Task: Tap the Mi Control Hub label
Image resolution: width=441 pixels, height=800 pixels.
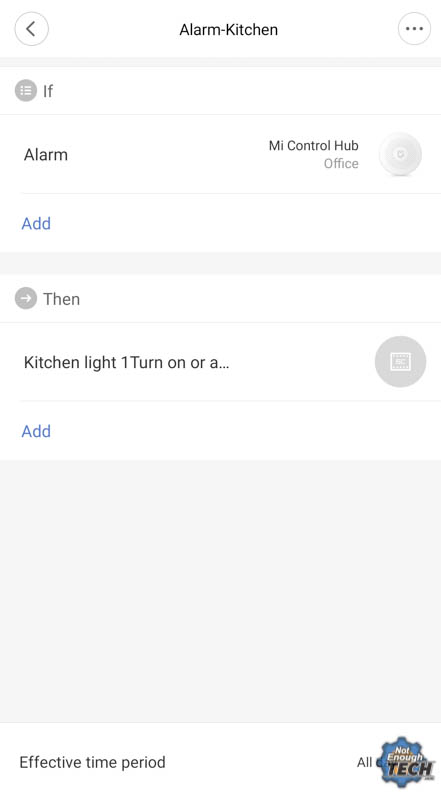Action: [313, 145]
